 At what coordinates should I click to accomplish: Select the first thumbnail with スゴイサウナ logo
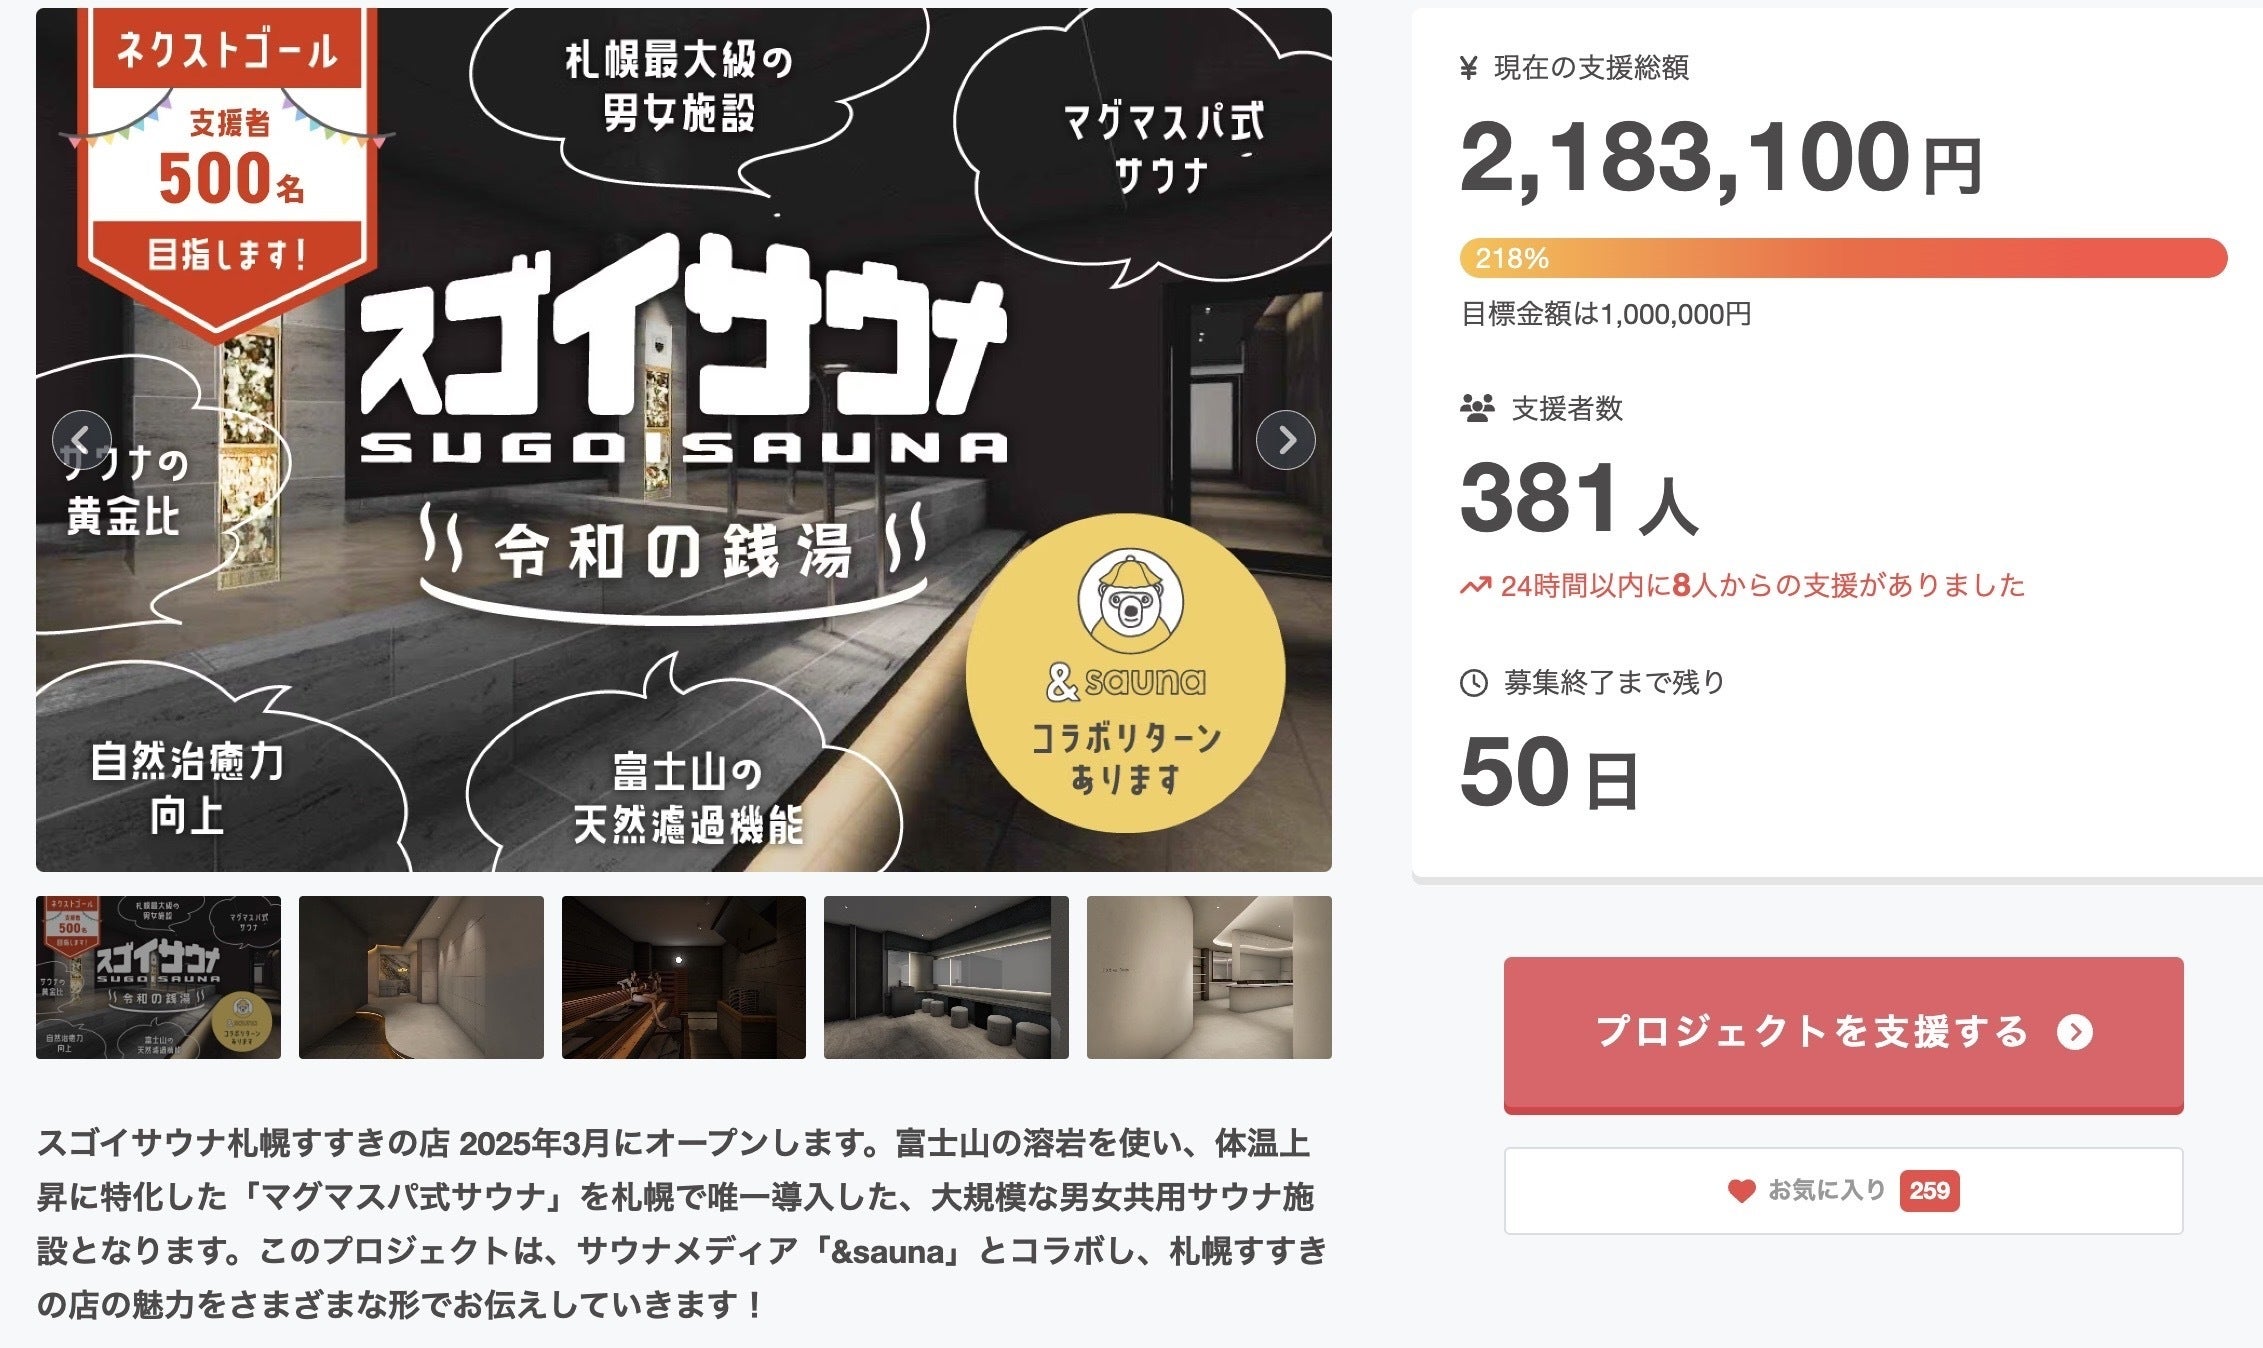(158, 977)
